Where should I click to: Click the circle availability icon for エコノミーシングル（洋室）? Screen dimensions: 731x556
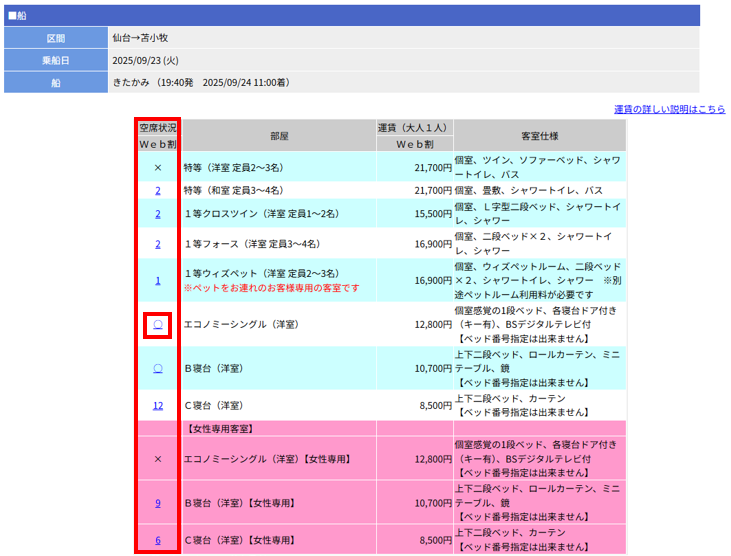[x=158, y=325]
